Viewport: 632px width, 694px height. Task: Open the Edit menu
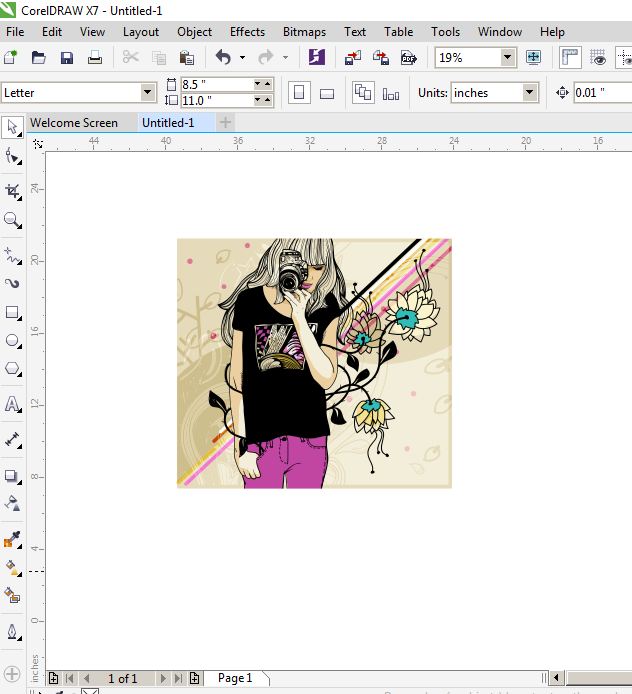pyautogui.click(x=52, y=32)
